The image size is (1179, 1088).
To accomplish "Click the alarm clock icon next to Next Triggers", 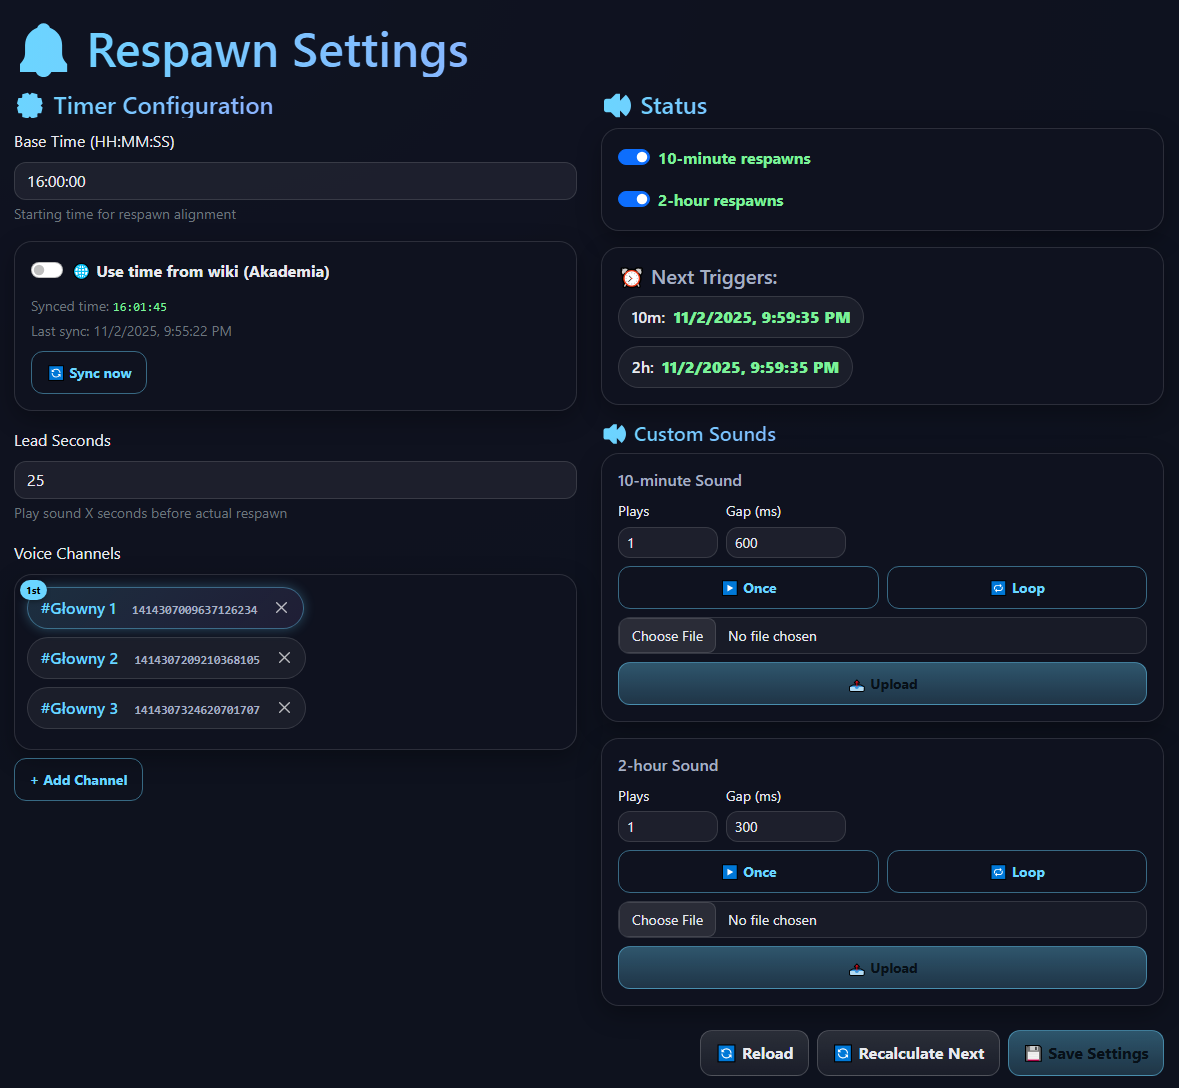I will click(x=631, y=277).
